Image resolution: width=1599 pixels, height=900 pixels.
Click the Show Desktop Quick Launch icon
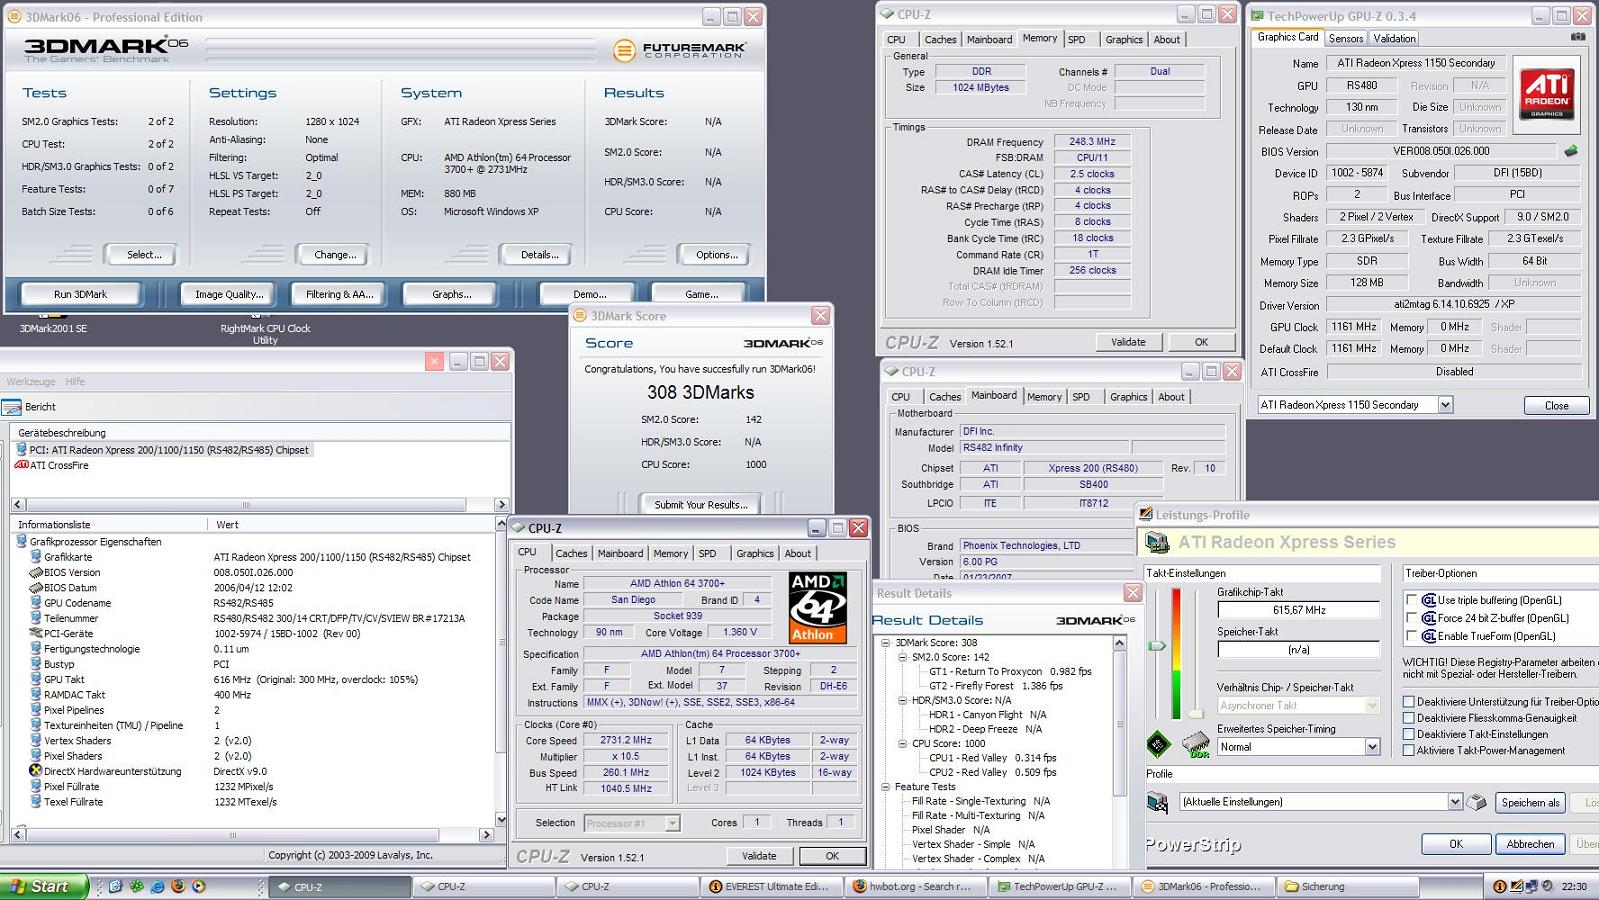pyautogui.click(x=115, y=886)
